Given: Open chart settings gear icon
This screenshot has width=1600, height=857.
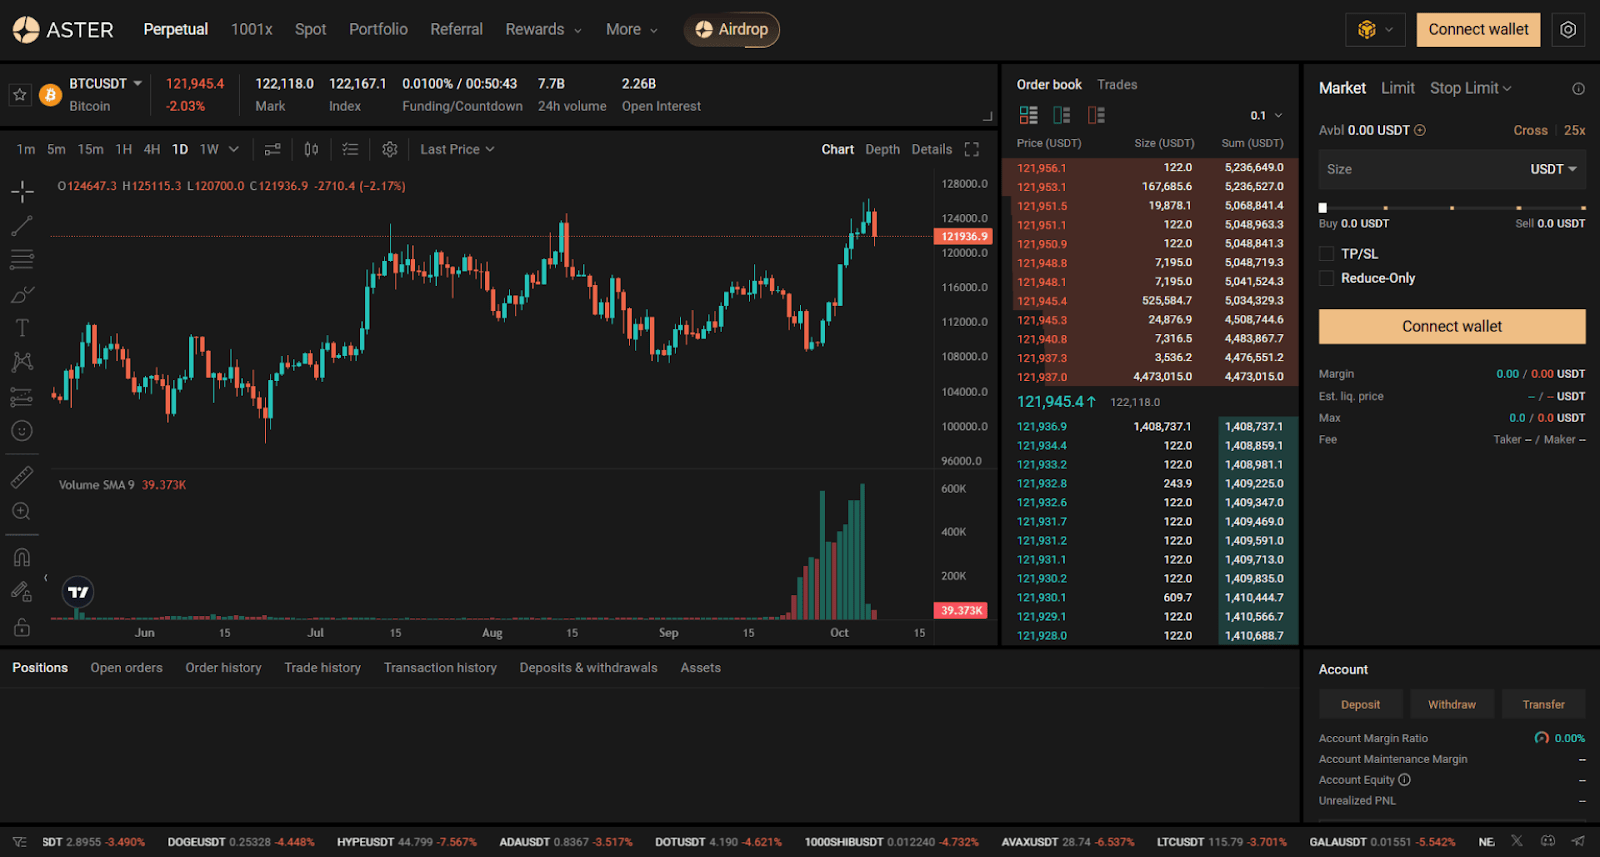Looking at the screenshot, I should pos(390,149).
